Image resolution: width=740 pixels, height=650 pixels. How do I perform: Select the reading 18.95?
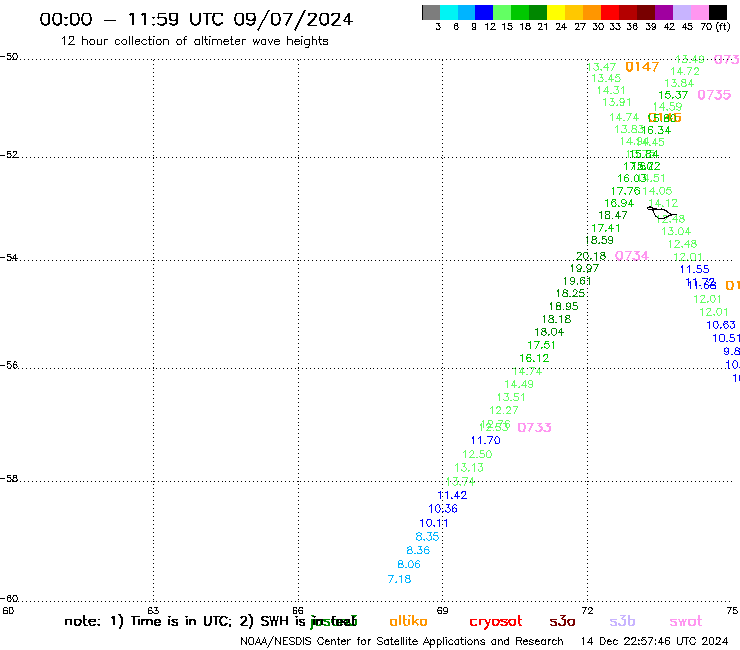pyautogui.click(x=563, y=306)
